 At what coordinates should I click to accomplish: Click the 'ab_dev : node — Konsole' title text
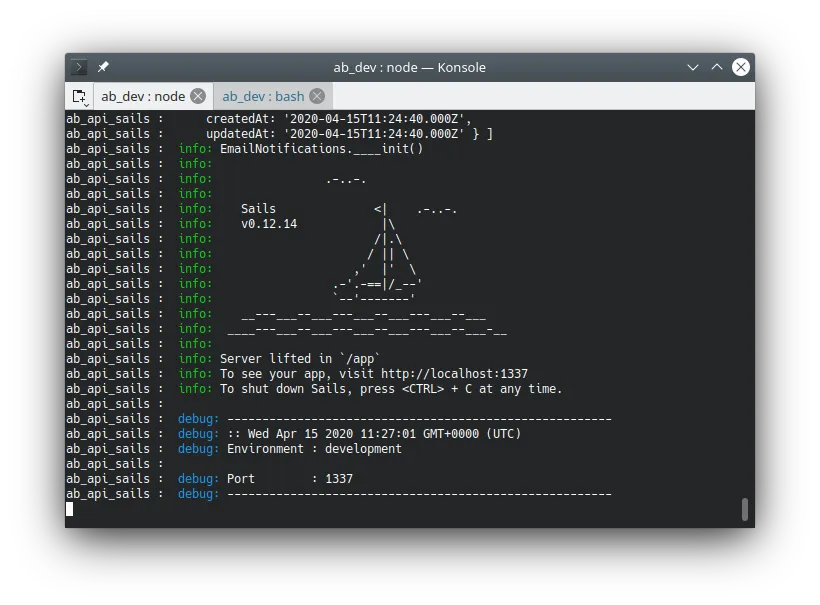point(409,67)
